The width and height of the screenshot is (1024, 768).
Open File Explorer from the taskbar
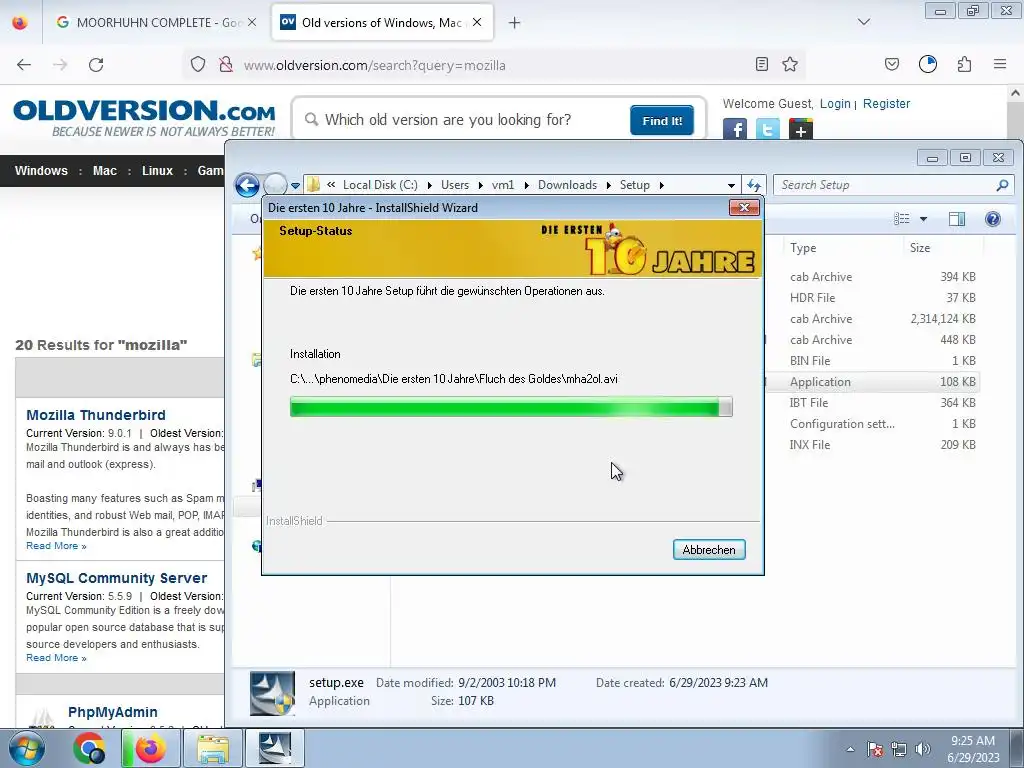coord(213,748)
